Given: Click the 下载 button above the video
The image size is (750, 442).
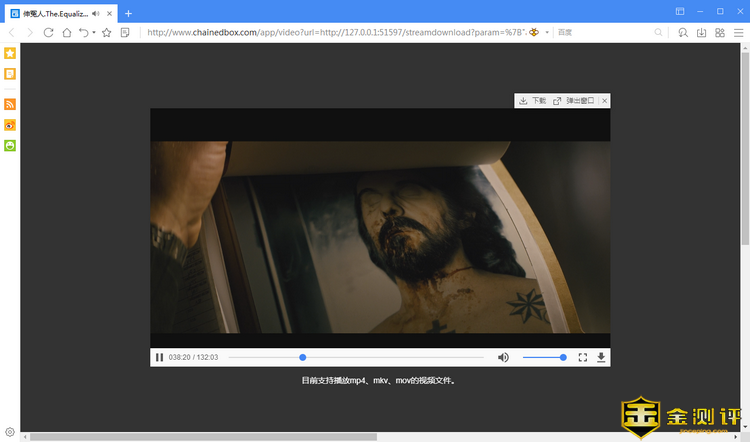Looking at the screenshot, I should tap(532, 101).
